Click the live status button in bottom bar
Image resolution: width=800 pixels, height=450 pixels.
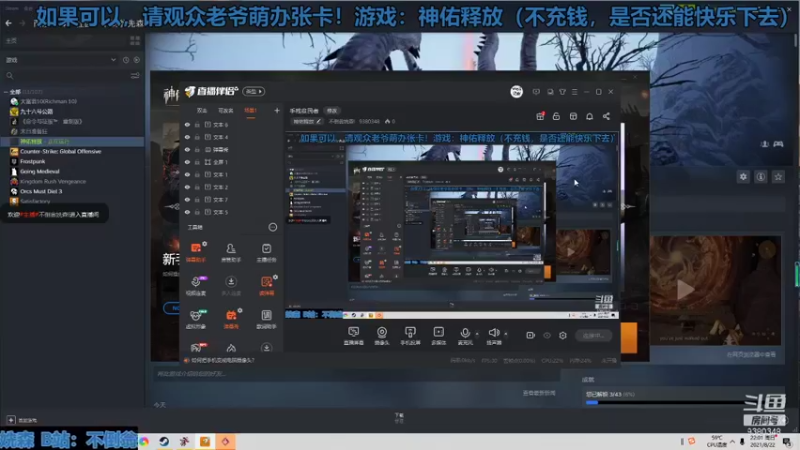click(593, 335)
